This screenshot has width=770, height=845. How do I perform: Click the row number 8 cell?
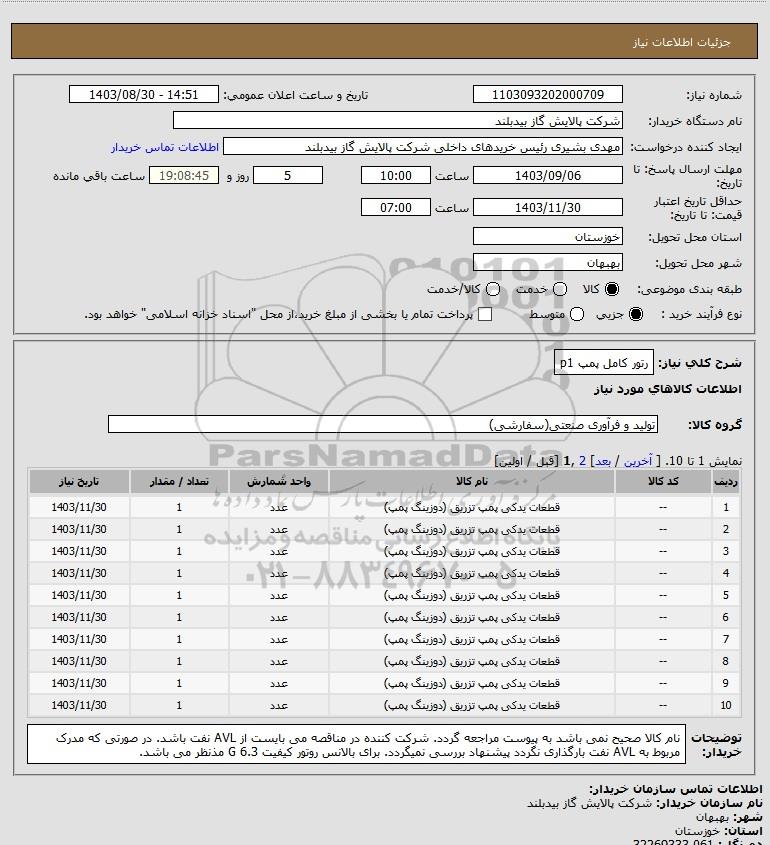coord(726,661)
